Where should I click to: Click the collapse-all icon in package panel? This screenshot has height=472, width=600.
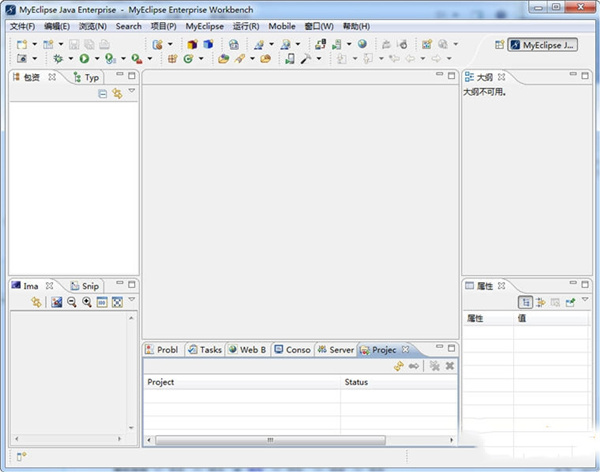tap(102, 93)
